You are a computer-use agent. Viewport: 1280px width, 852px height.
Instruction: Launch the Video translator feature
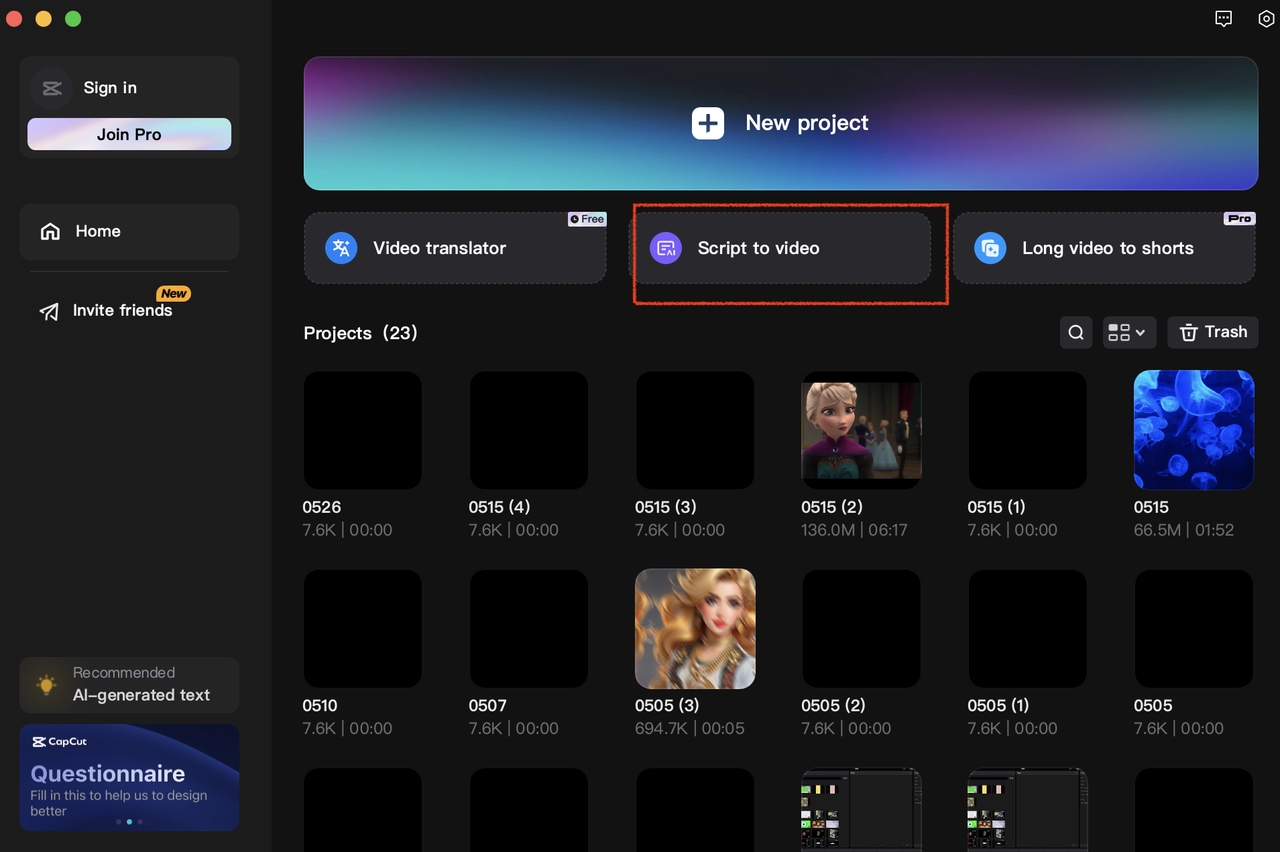click(x=455, y=248)
